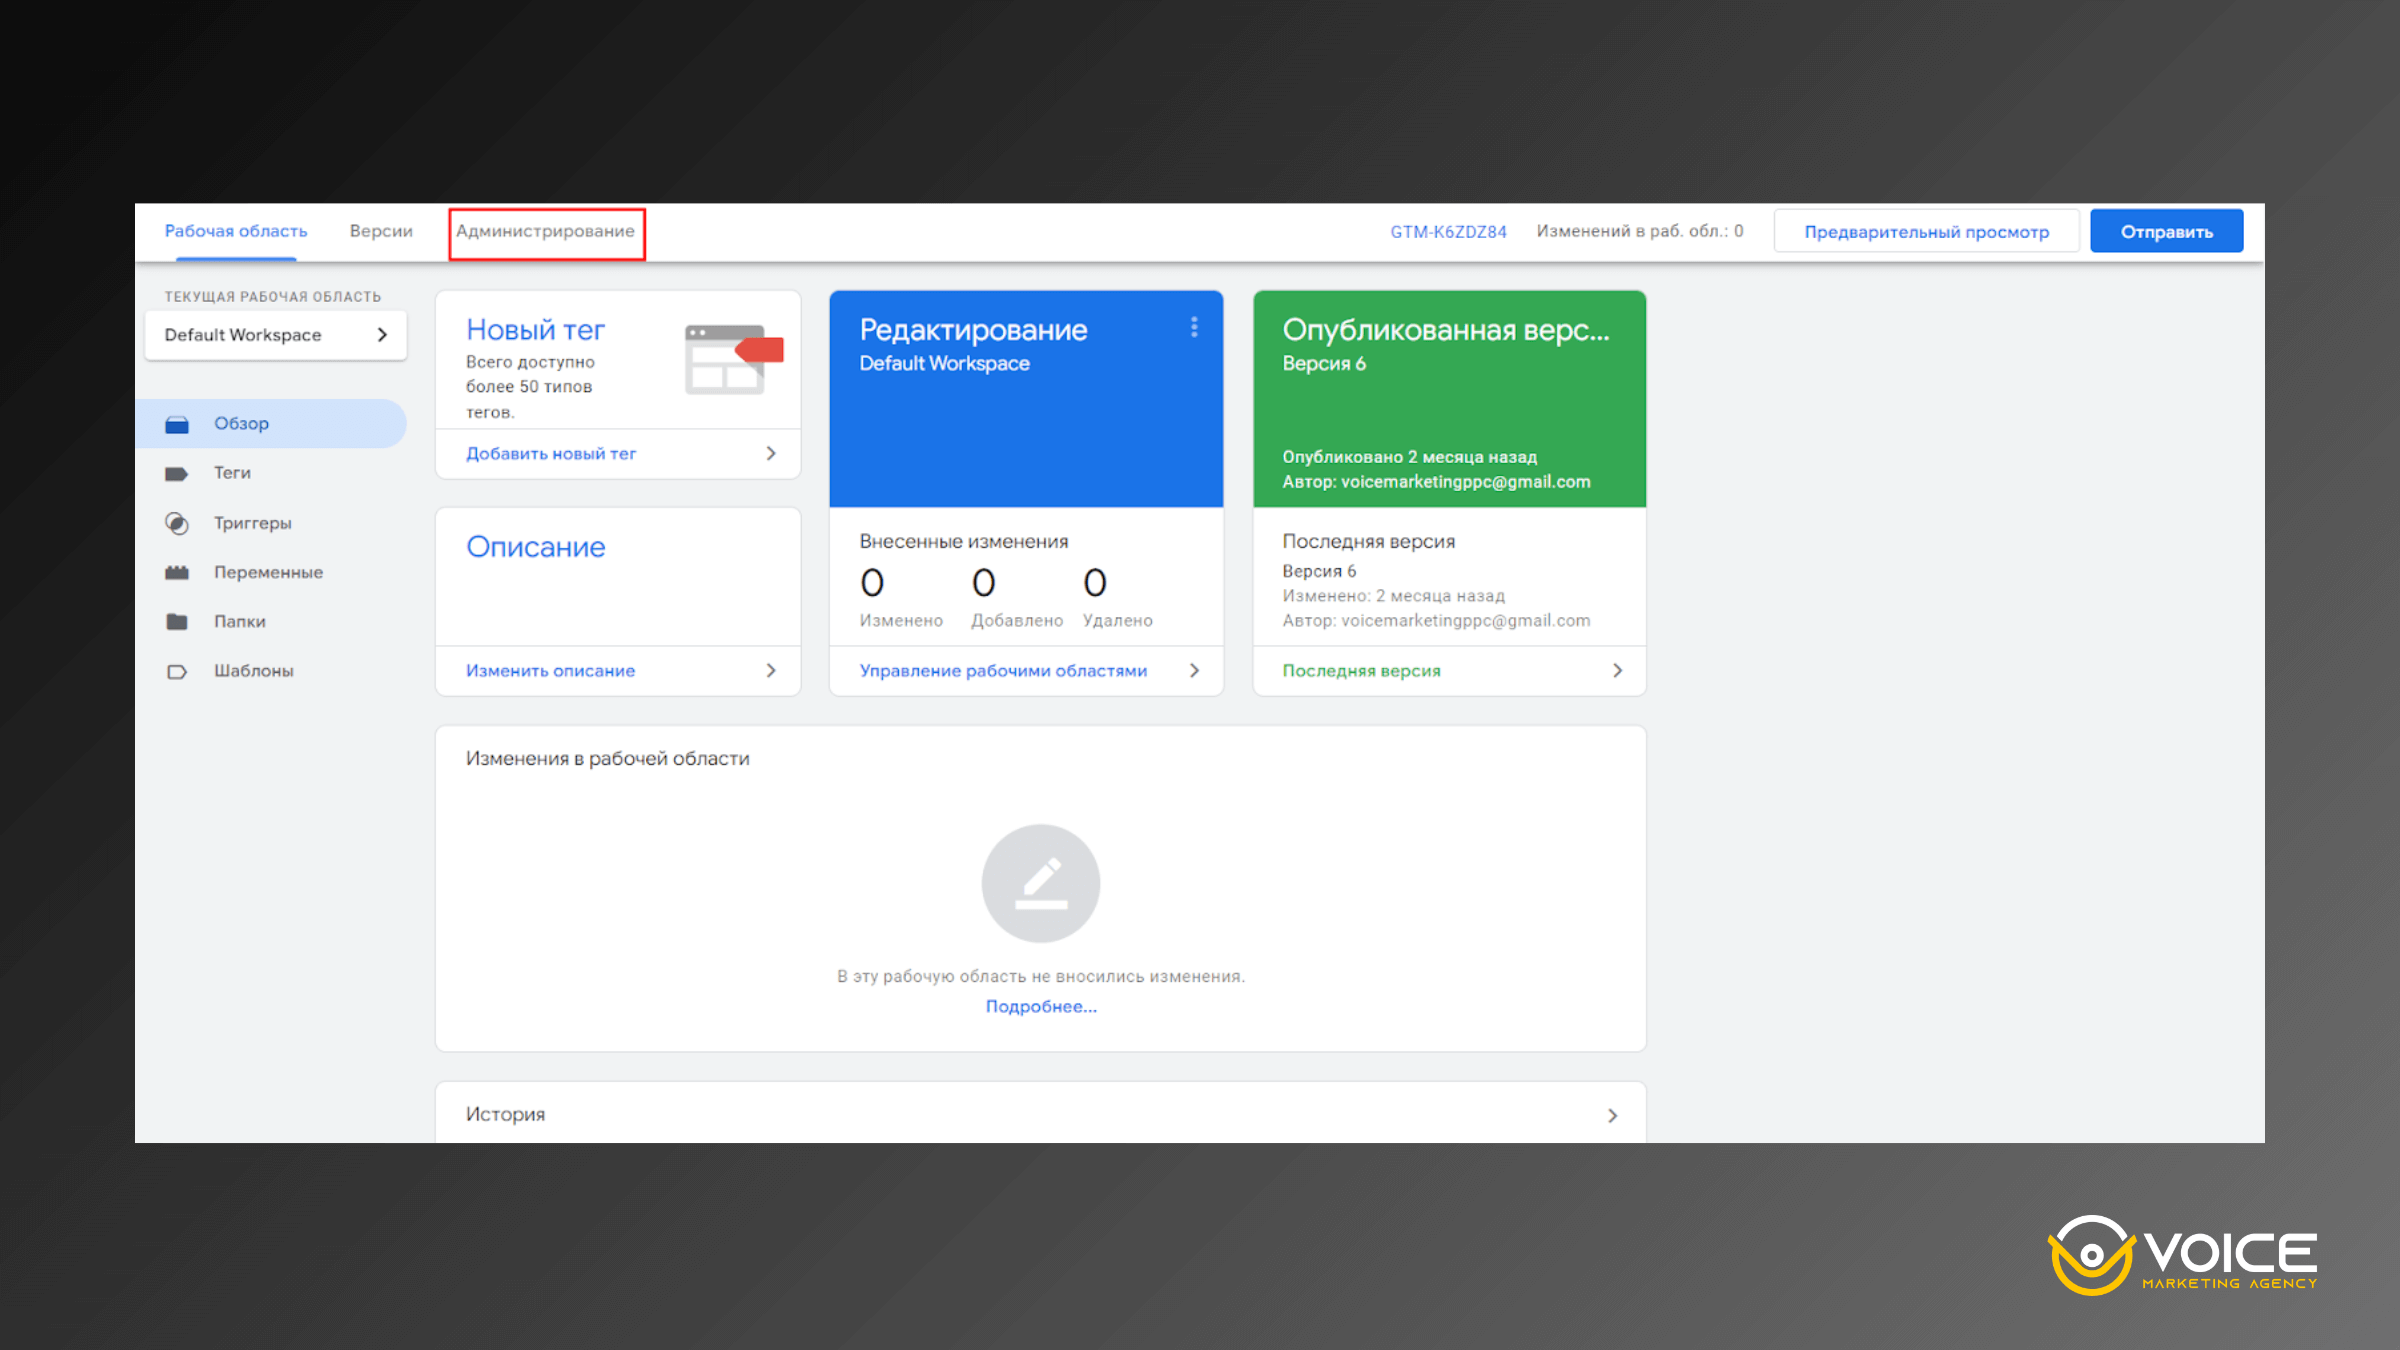Click the Триггеры icon in sidebar
The height and width of the screenshot is (1350, 2400).
(x=177, y=522)
